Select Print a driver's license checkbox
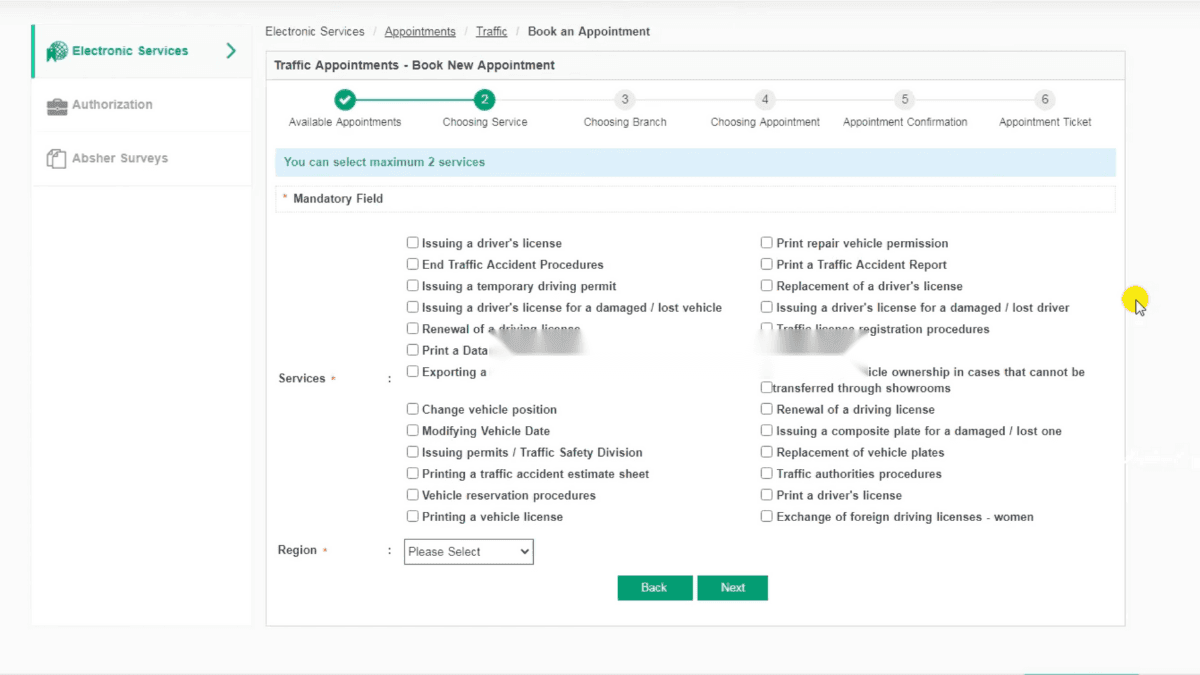1200x675 pixels. click(767, 495)
